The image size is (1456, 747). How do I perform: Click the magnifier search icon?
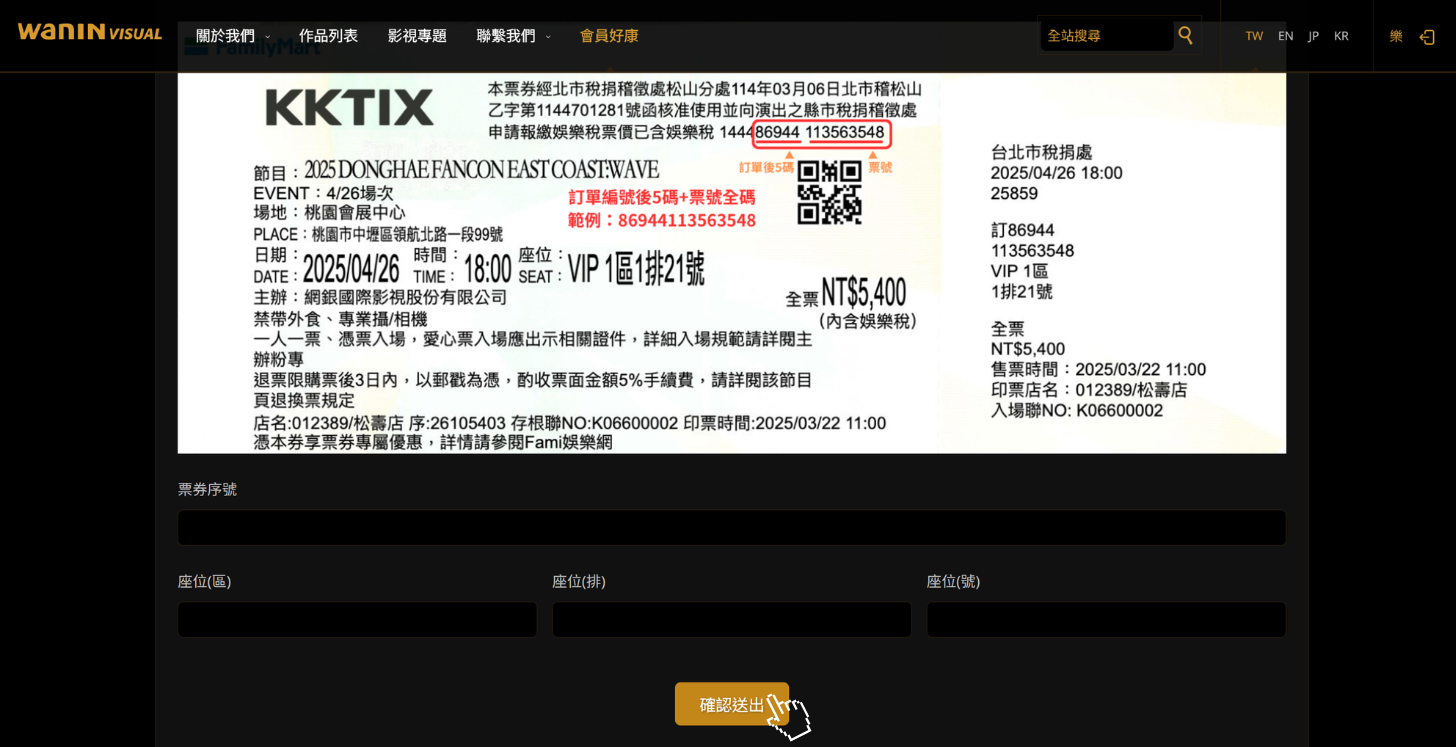tap(1185, 35)
